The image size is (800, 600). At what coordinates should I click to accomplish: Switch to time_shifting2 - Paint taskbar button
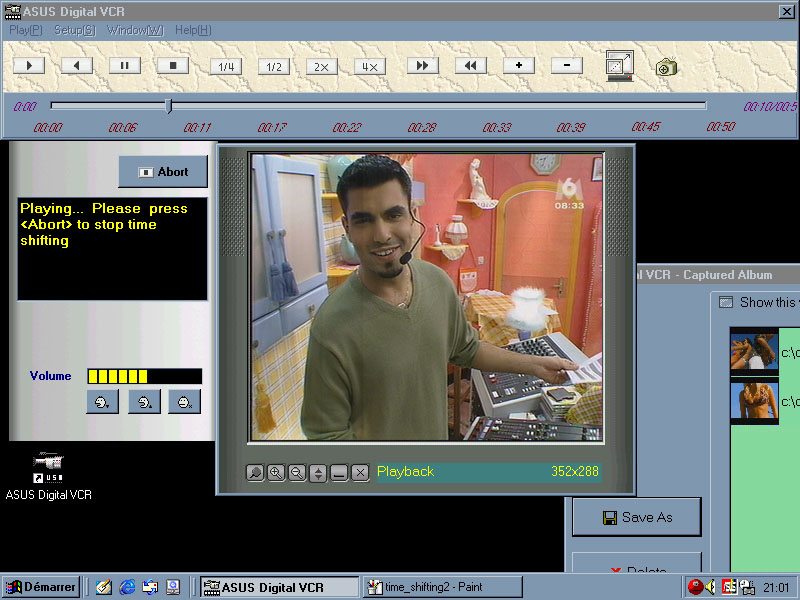(443, 587)
